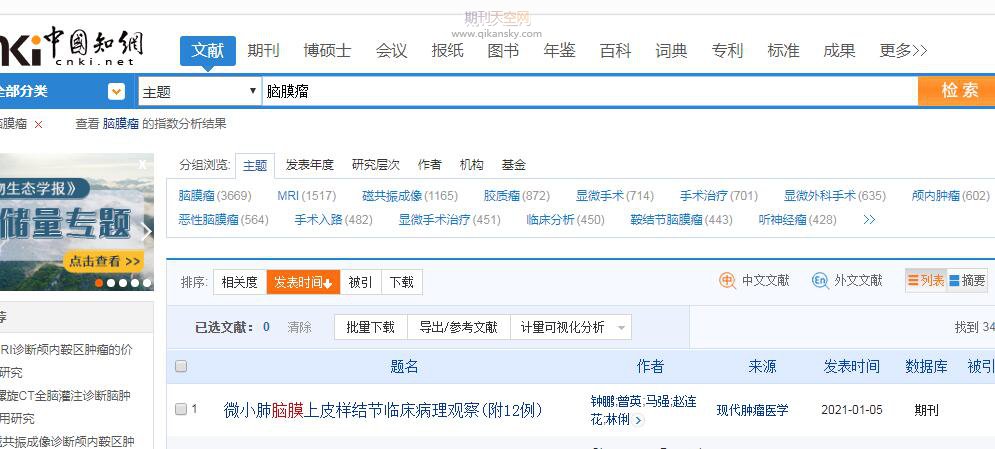
Task: Show more topic groups with the >> arrow
Action: (869, 219)
